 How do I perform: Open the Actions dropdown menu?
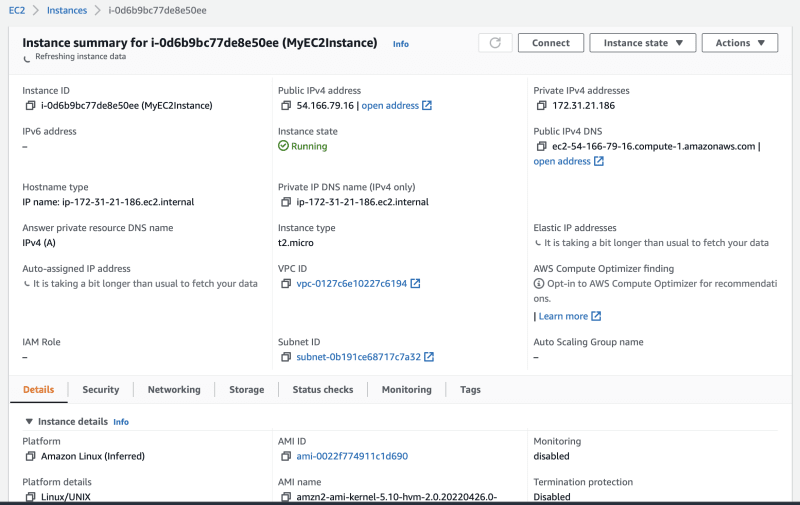pos(740,43)
